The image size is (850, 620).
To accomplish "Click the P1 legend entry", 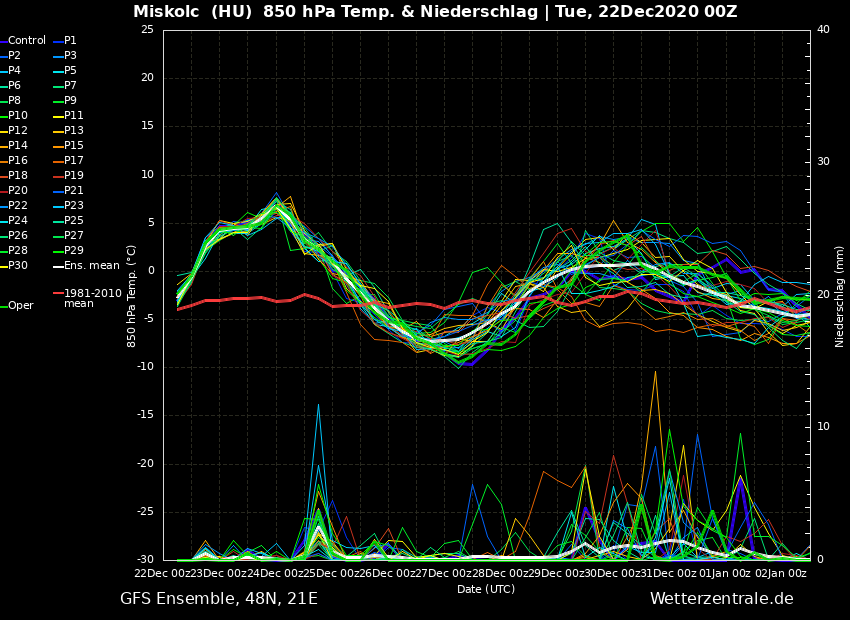I will tap(70, 41).
